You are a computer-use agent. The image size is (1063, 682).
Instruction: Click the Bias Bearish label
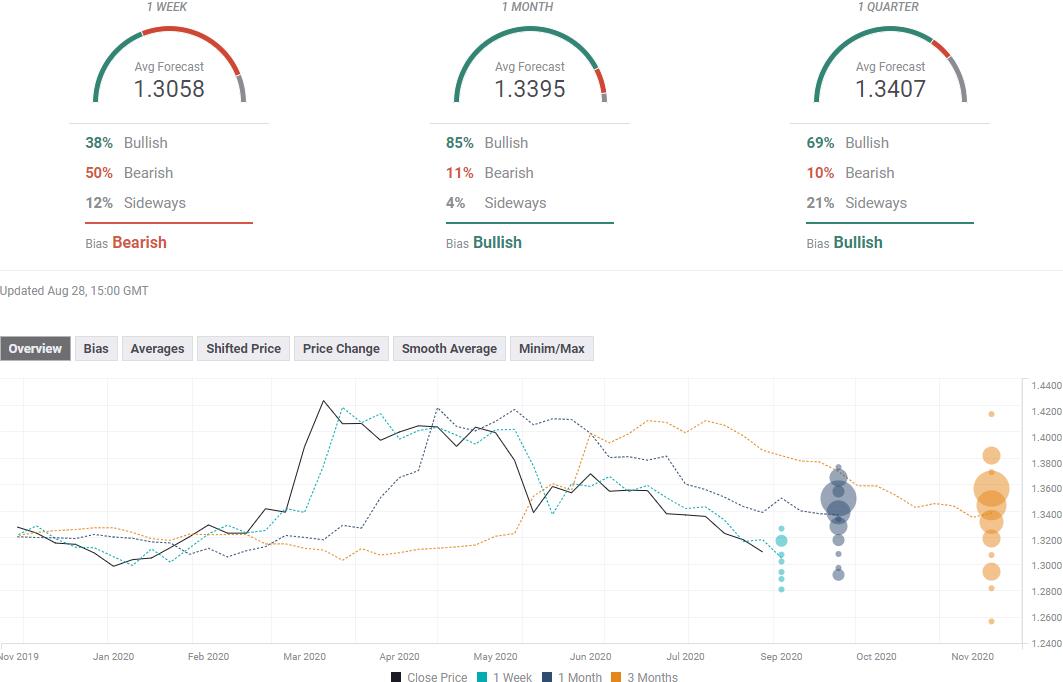(x=126, y=243)
